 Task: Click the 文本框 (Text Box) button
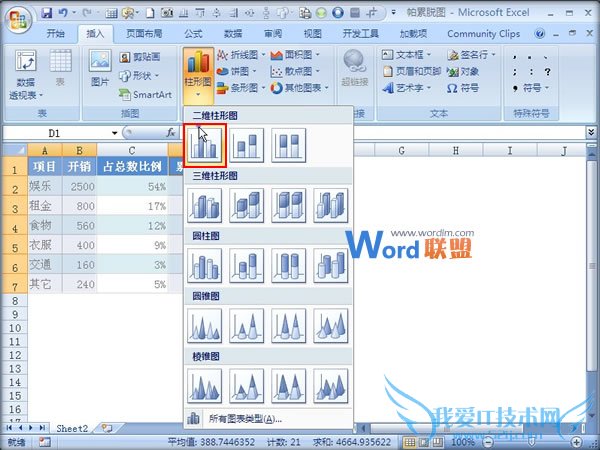[410, 56]
